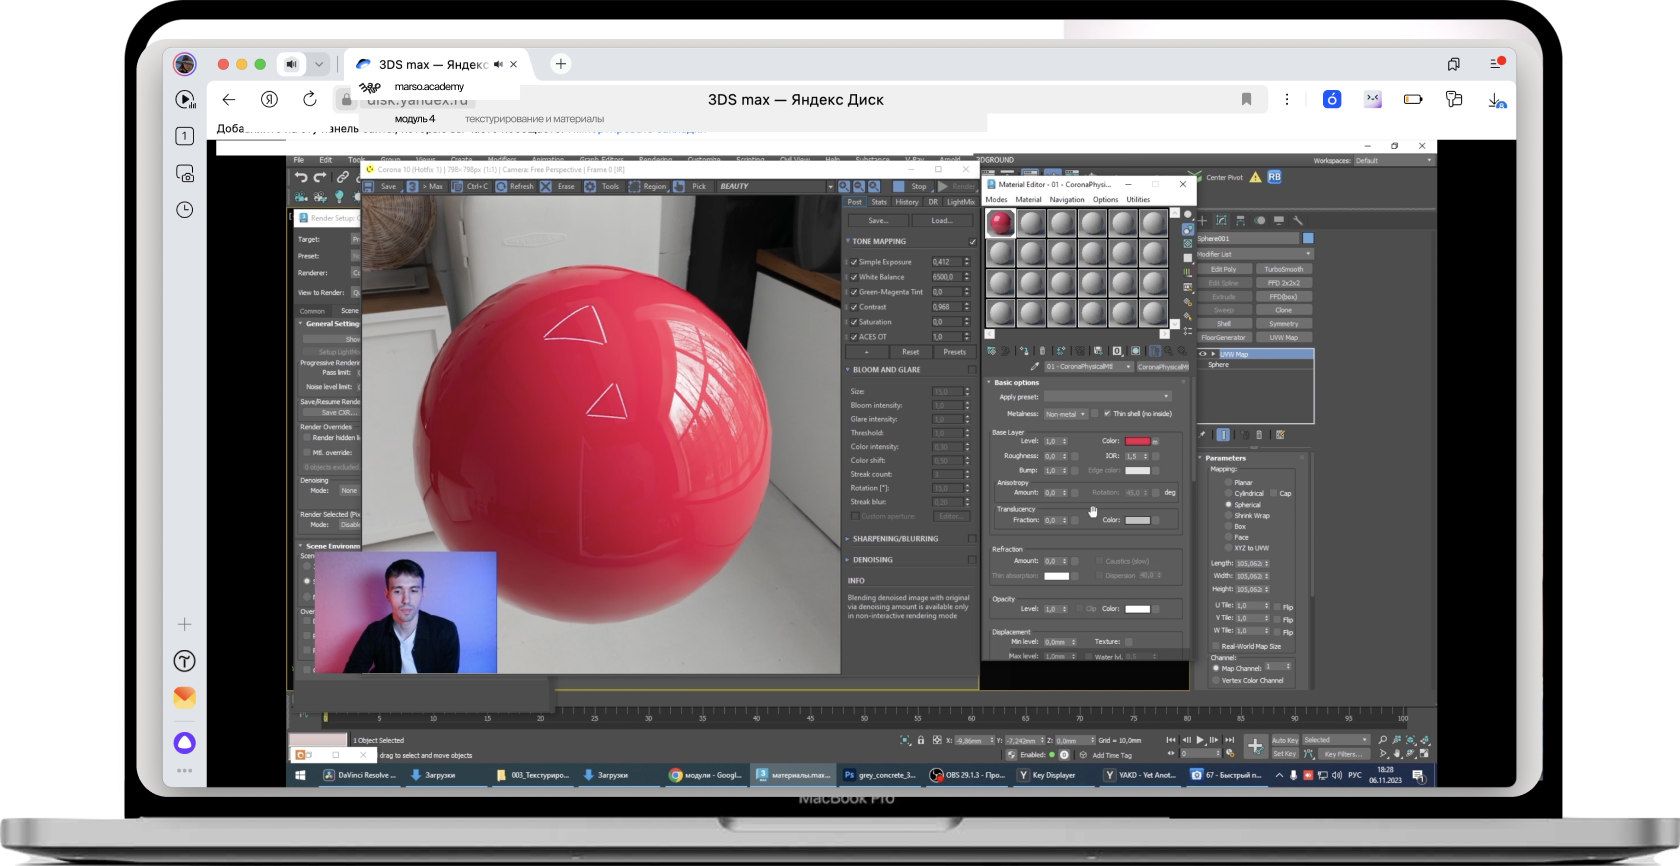The image size is (1680, 866).
Task: Open the Modifier List dropdown
Action: (1254, 254)
